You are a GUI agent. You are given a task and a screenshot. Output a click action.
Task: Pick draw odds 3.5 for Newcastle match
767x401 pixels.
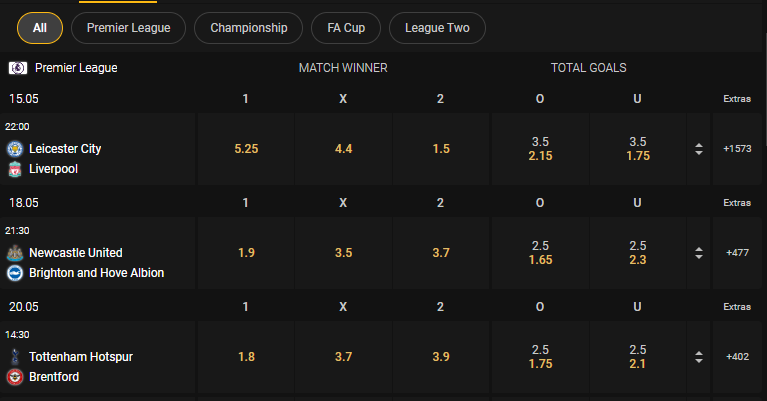point(343,253)
